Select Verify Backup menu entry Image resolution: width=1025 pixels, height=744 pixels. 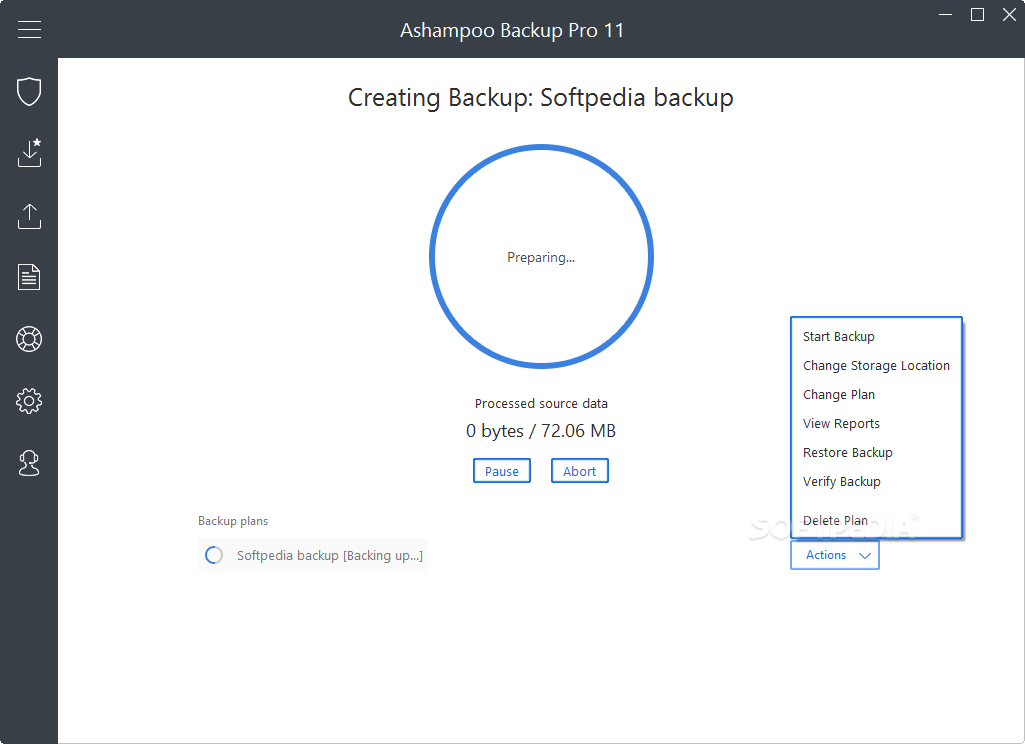pos(841,482)
